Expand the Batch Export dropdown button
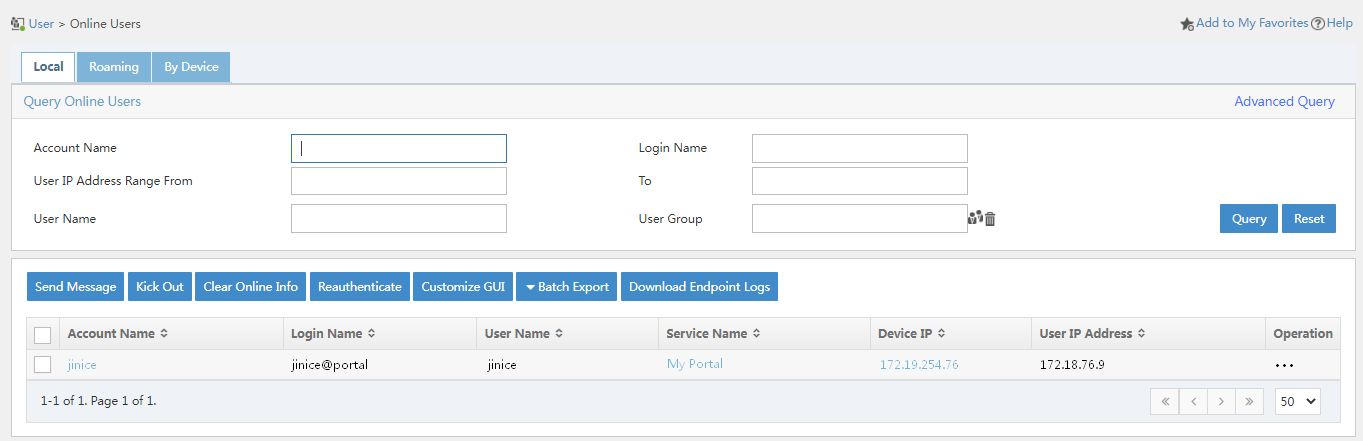The height and width of the screenshot is (441, 1363). (568, 287)
